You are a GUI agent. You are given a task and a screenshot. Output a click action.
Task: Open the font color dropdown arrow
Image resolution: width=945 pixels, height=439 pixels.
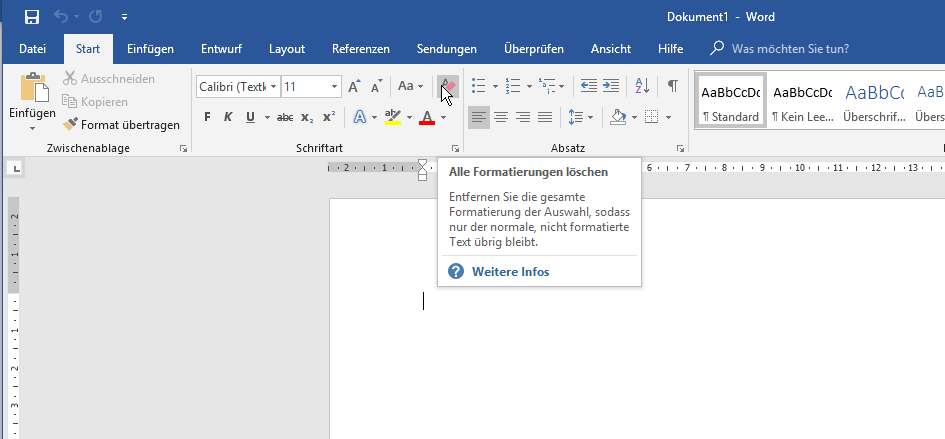[443, 117]
